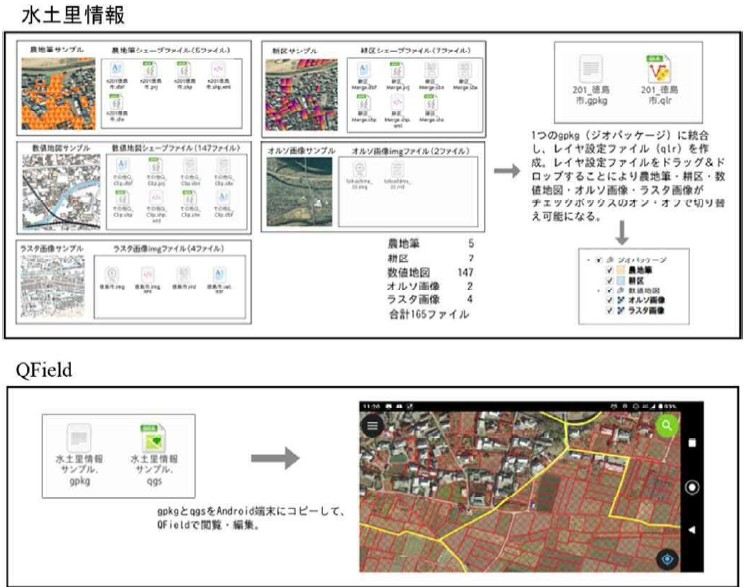Click the QField section title
This screenshot has width=750, height=587.
44,370
